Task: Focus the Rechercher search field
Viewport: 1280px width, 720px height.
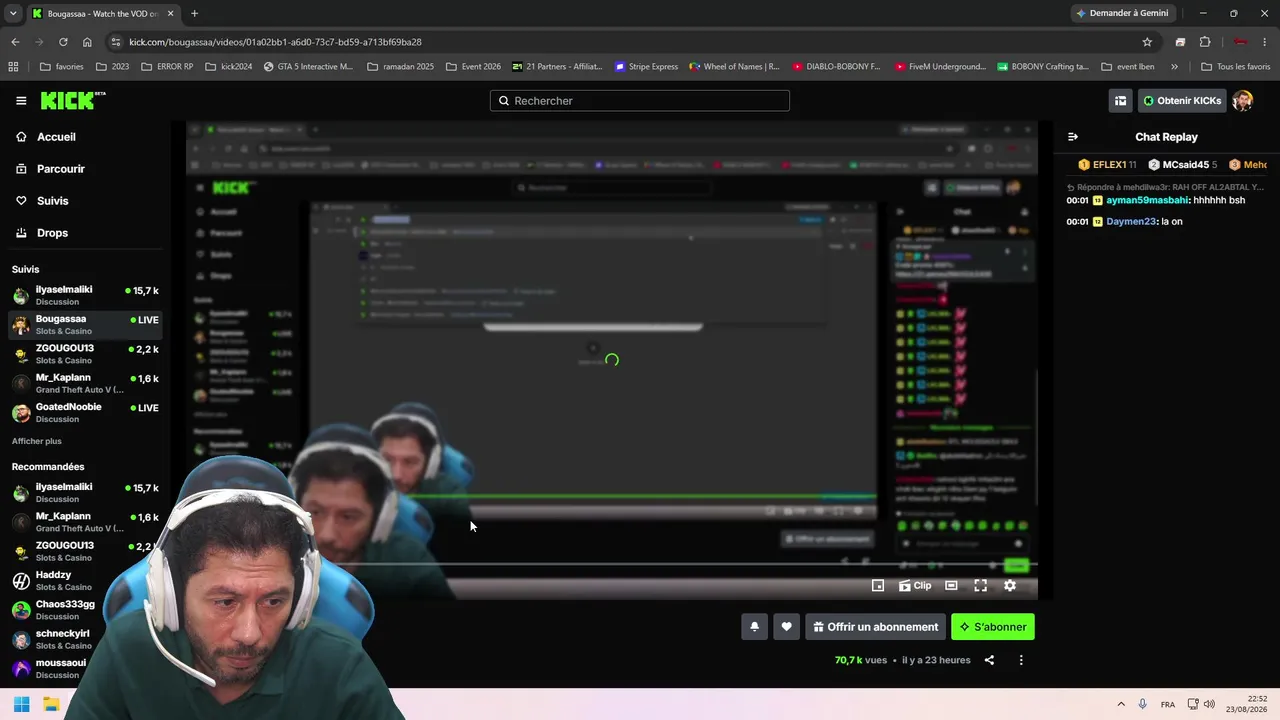Action: [x=640, y=101]
